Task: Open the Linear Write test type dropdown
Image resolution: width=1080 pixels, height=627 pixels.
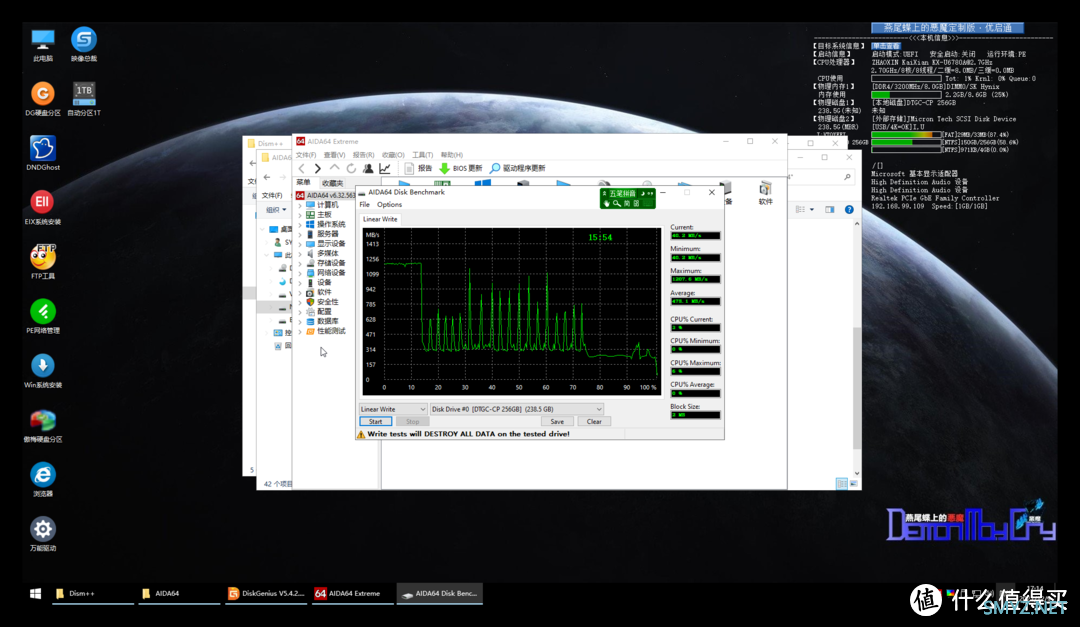Action: point(393,409)
